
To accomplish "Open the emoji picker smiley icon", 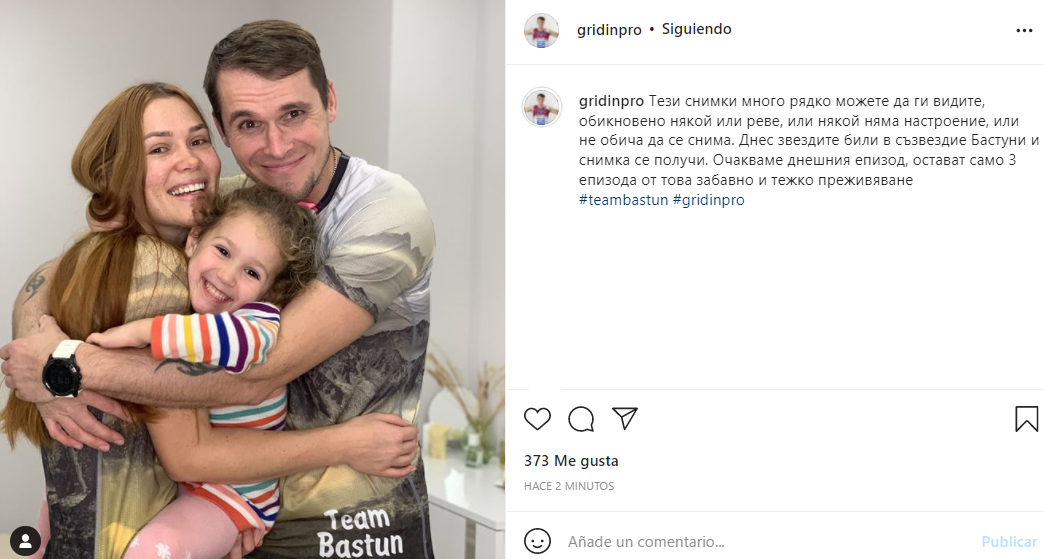I will pyautogui.click(x=537, y=541).
